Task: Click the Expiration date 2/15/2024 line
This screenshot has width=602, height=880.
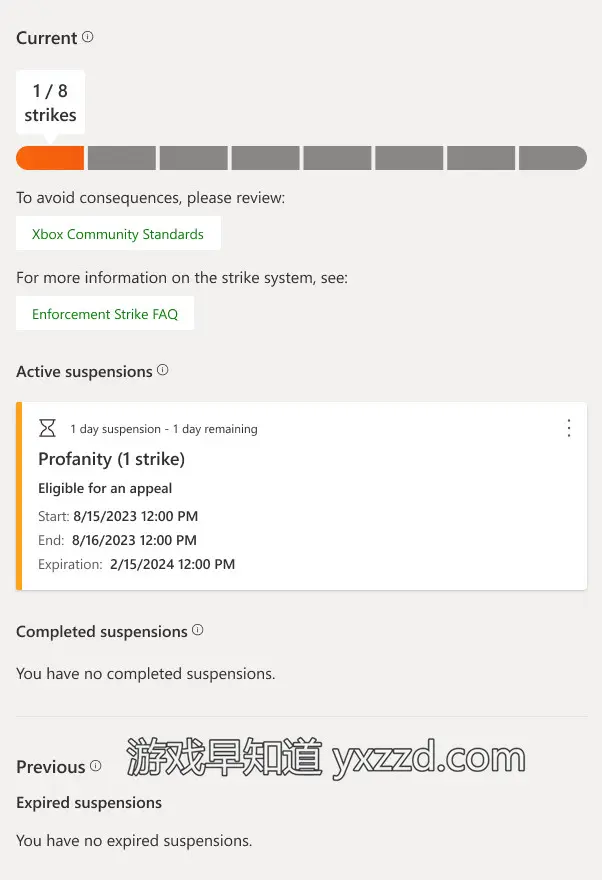Action: (x=137, y=564)
